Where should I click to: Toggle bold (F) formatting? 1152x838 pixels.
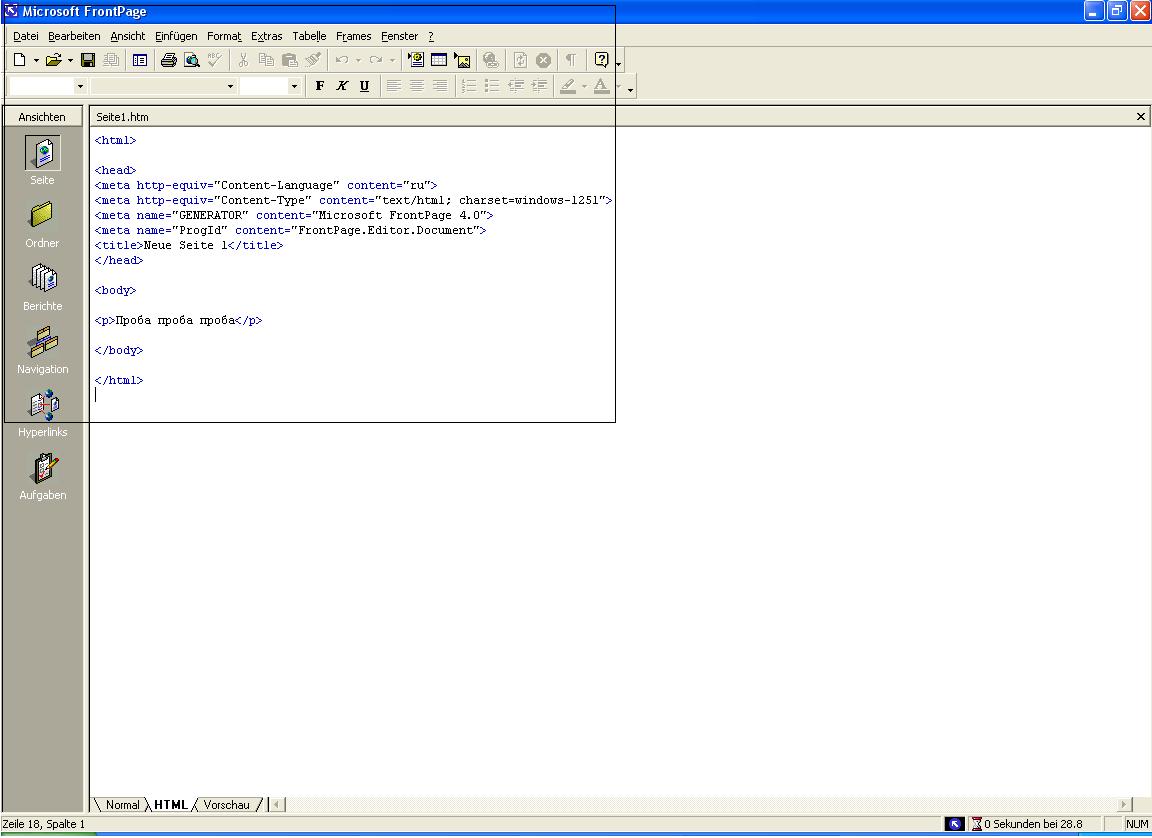320,86
